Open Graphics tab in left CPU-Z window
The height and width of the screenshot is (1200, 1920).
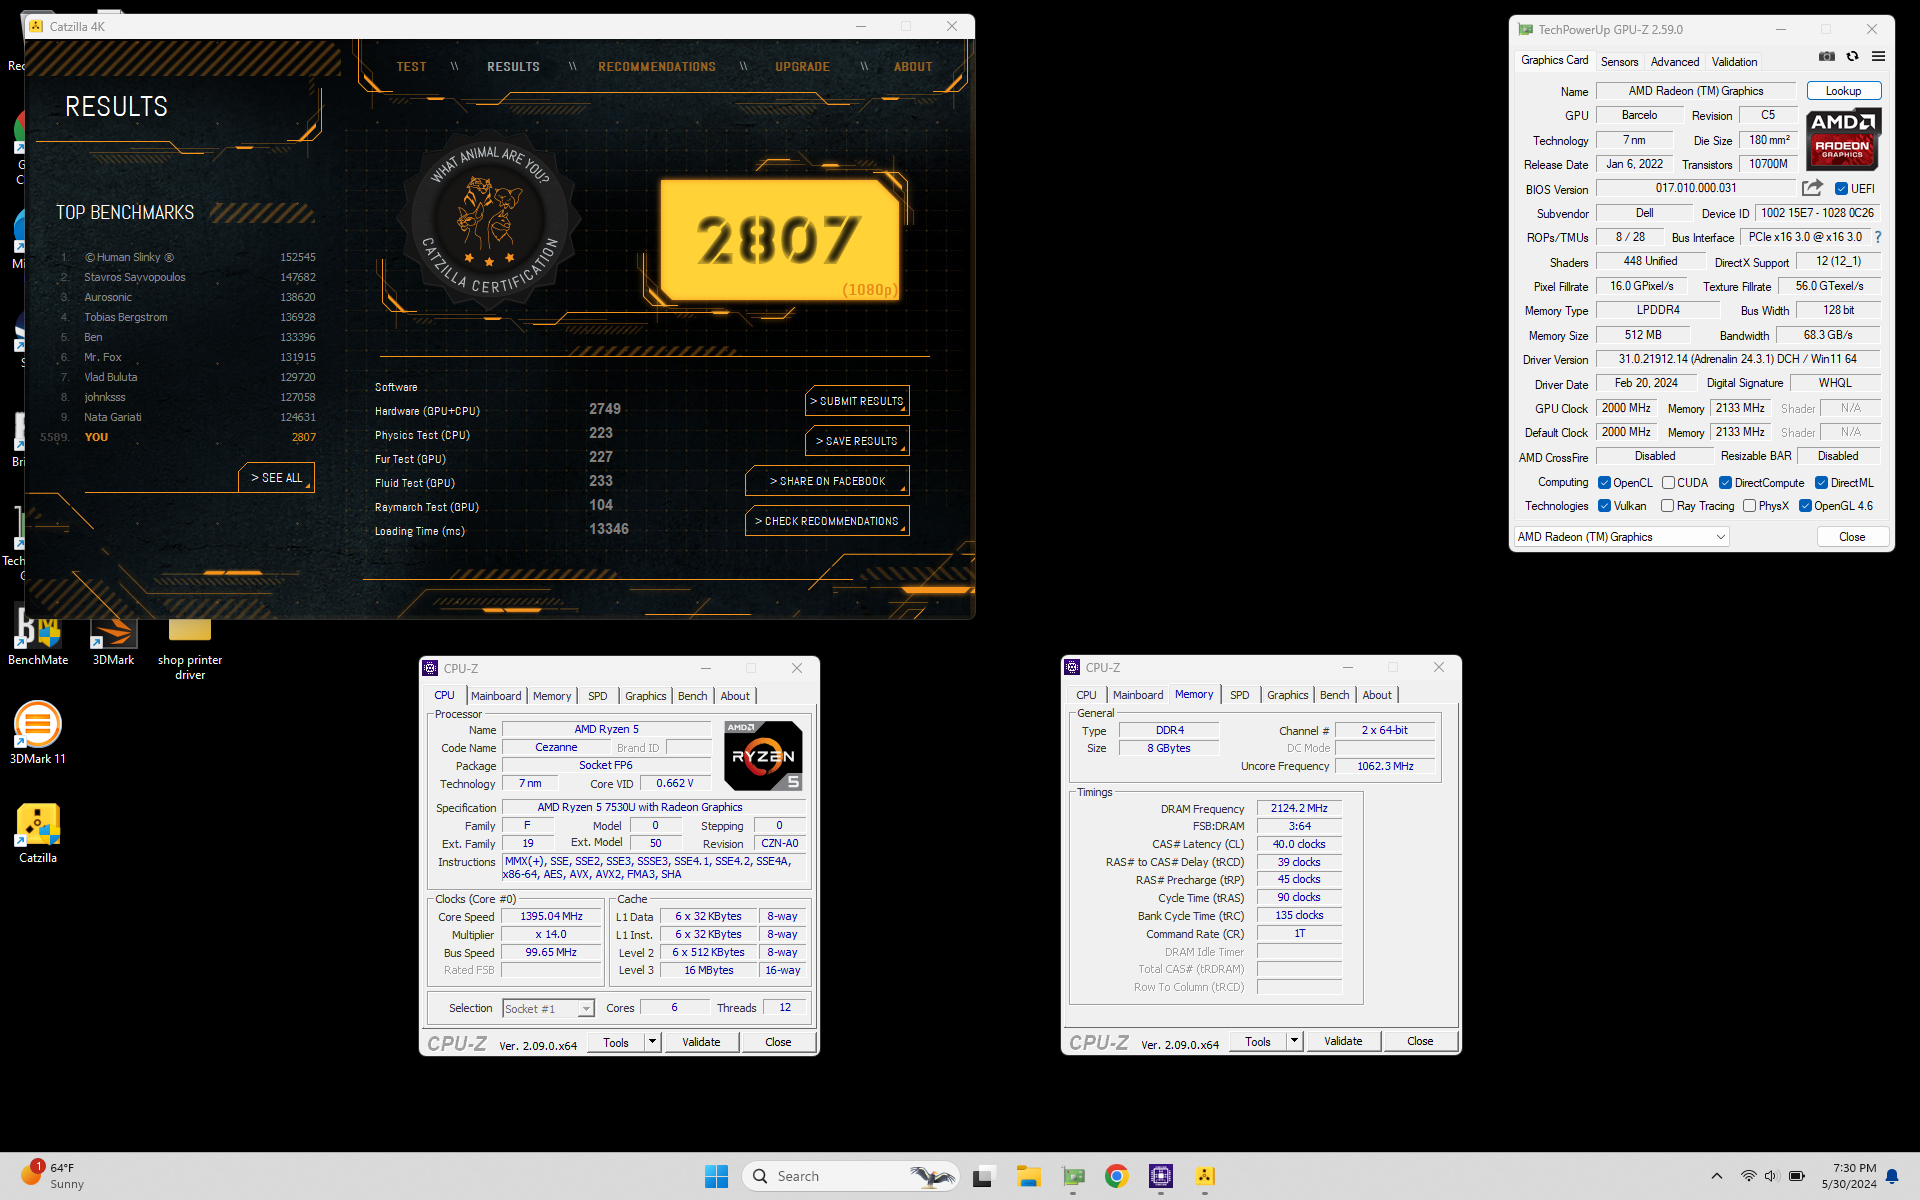click(x=645, y=696)
